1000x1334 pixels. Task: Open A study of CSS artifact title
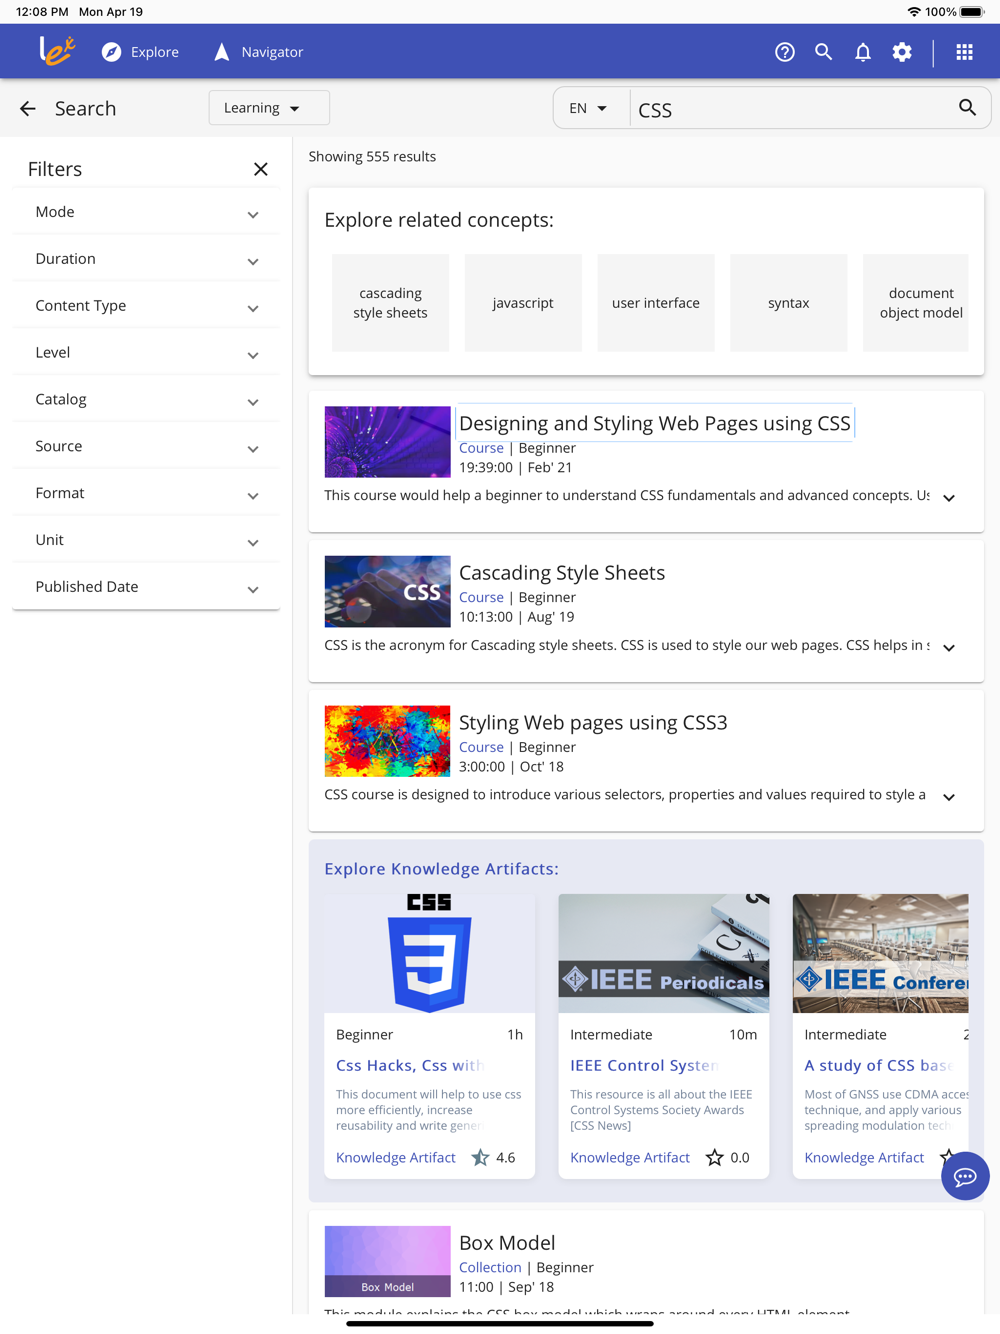877,1065
